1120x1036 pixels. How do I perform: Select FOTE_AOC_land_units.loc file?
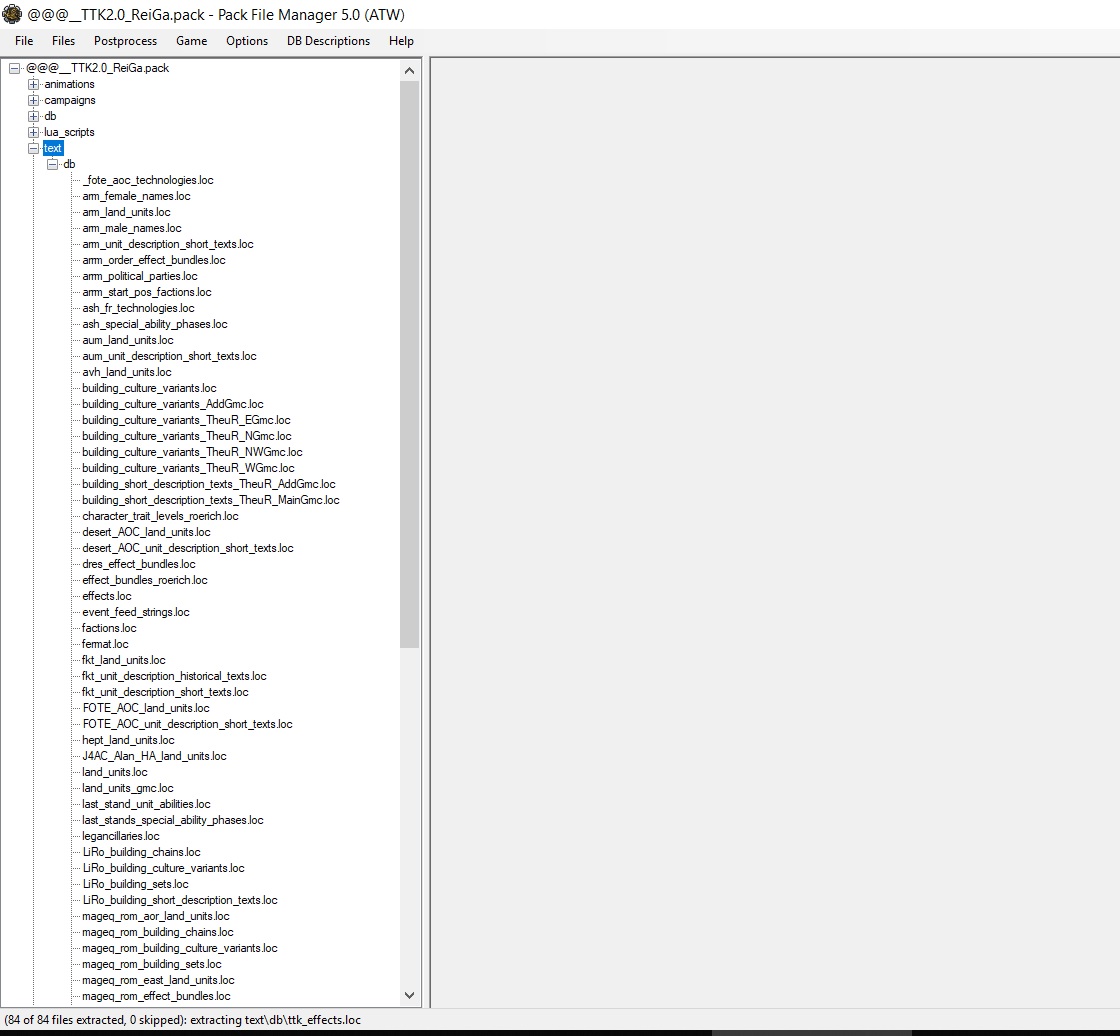coord(146,708)
